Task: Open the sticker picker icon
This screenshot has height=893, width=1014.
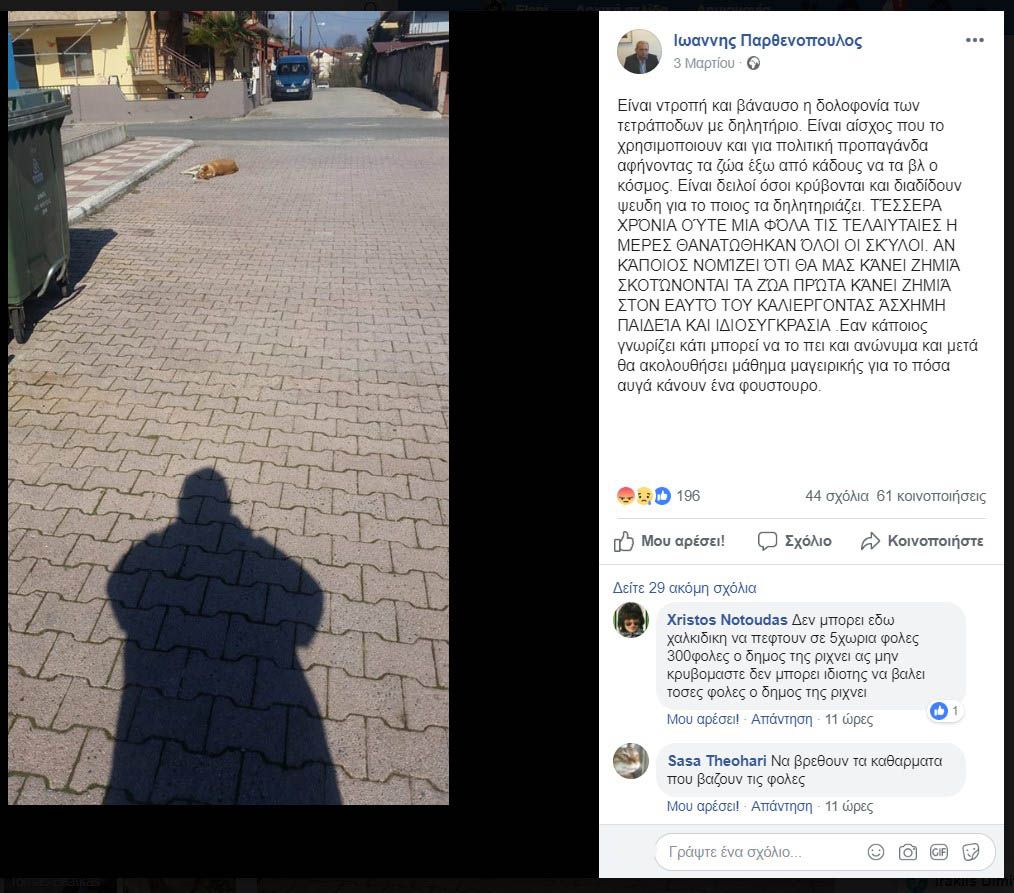Action: click(971, 852)
